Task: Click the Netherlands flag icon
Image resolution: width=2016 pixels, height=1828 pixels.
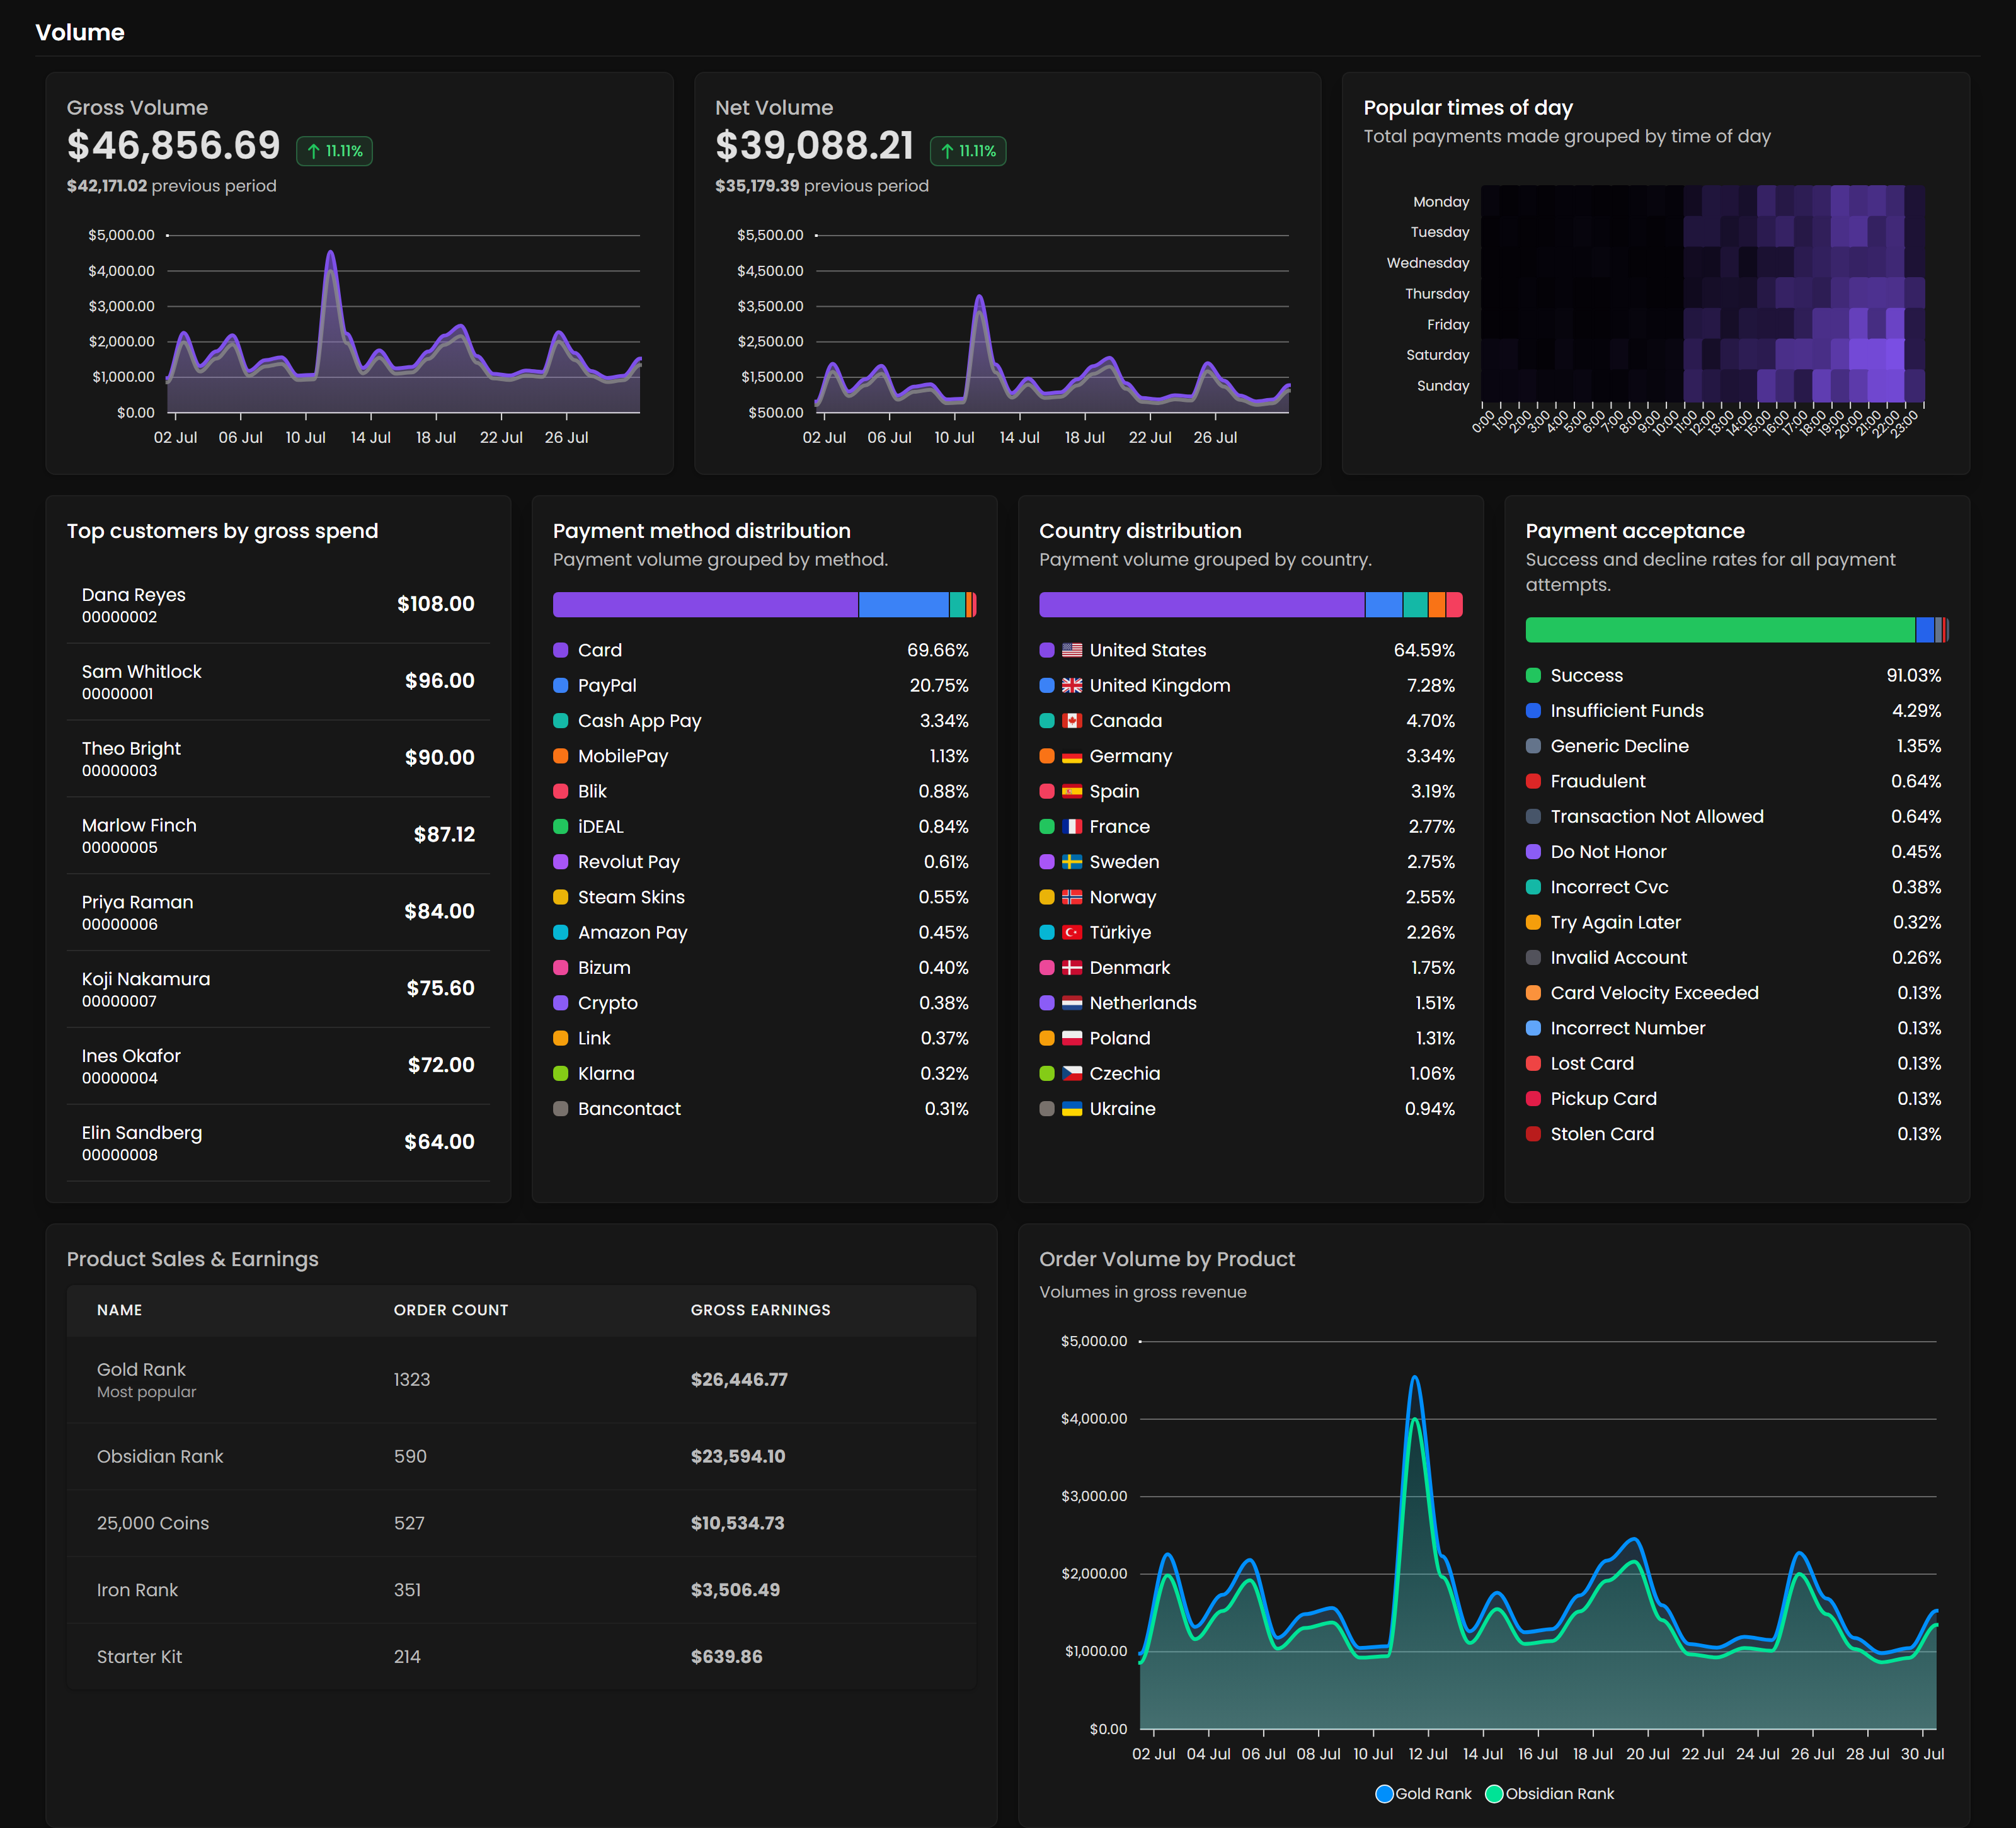Action: (1071, 1003)
